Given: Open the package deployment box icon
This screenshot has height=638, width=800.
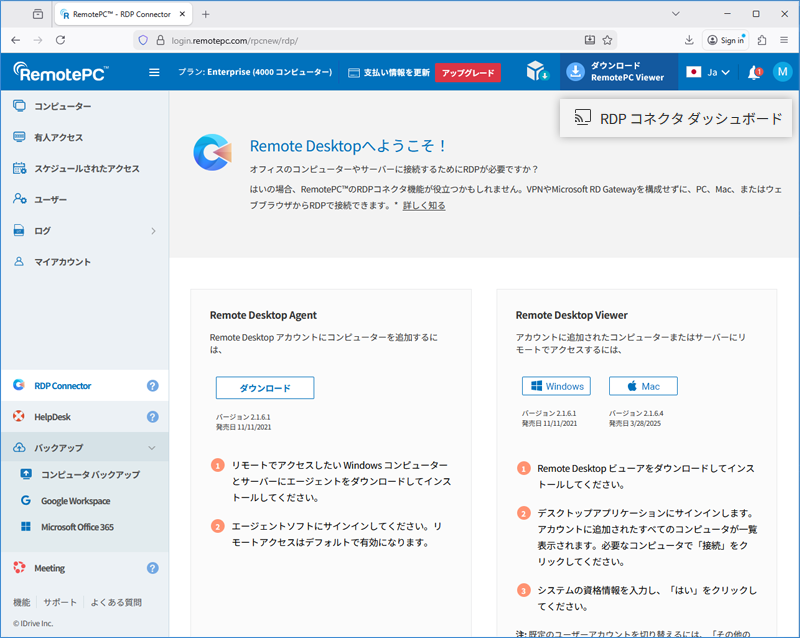Looking at the screenshot, I should (x=537, y=71).
